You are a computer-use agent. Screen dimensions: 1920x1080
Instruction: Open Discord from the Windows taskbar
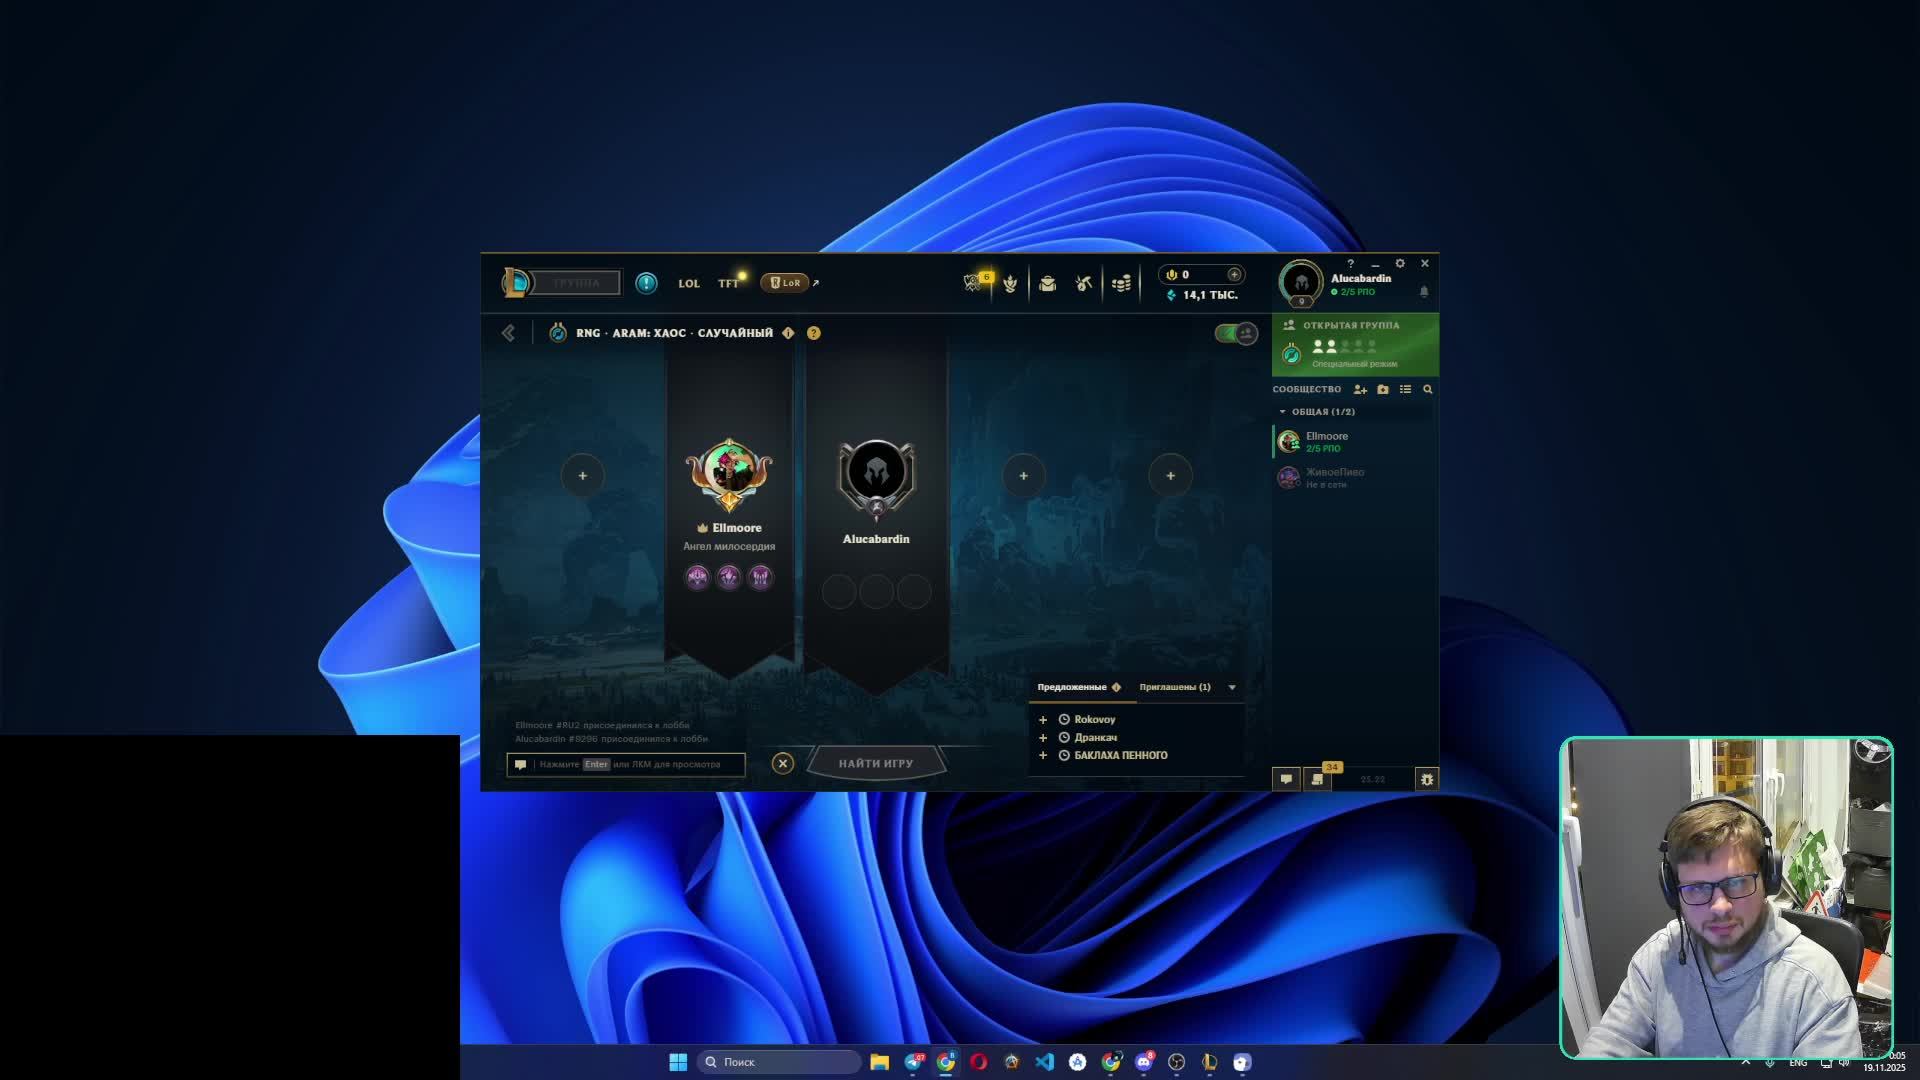1143,1062
